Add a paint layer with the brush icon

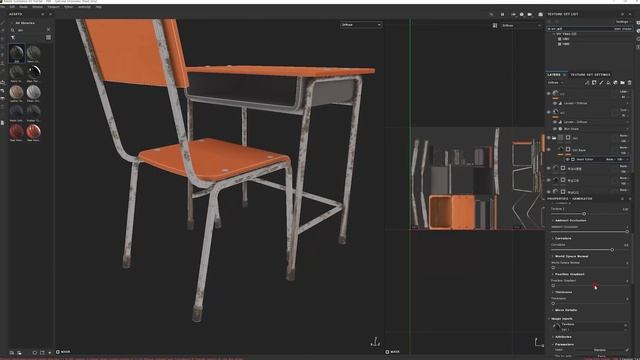click(601, 83)
